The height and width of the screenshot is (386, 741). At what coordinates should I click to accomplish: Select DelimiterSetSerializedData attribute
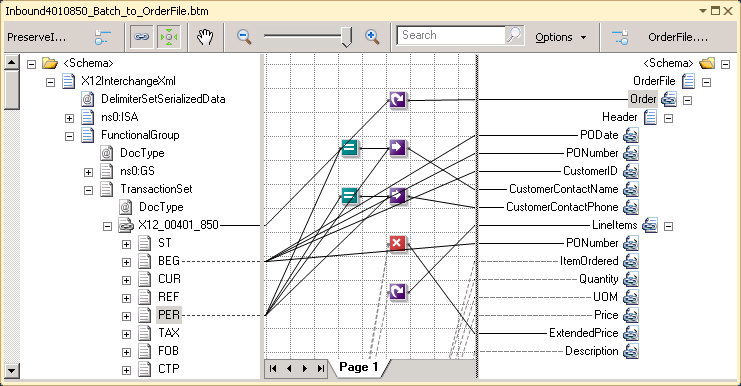163,99
